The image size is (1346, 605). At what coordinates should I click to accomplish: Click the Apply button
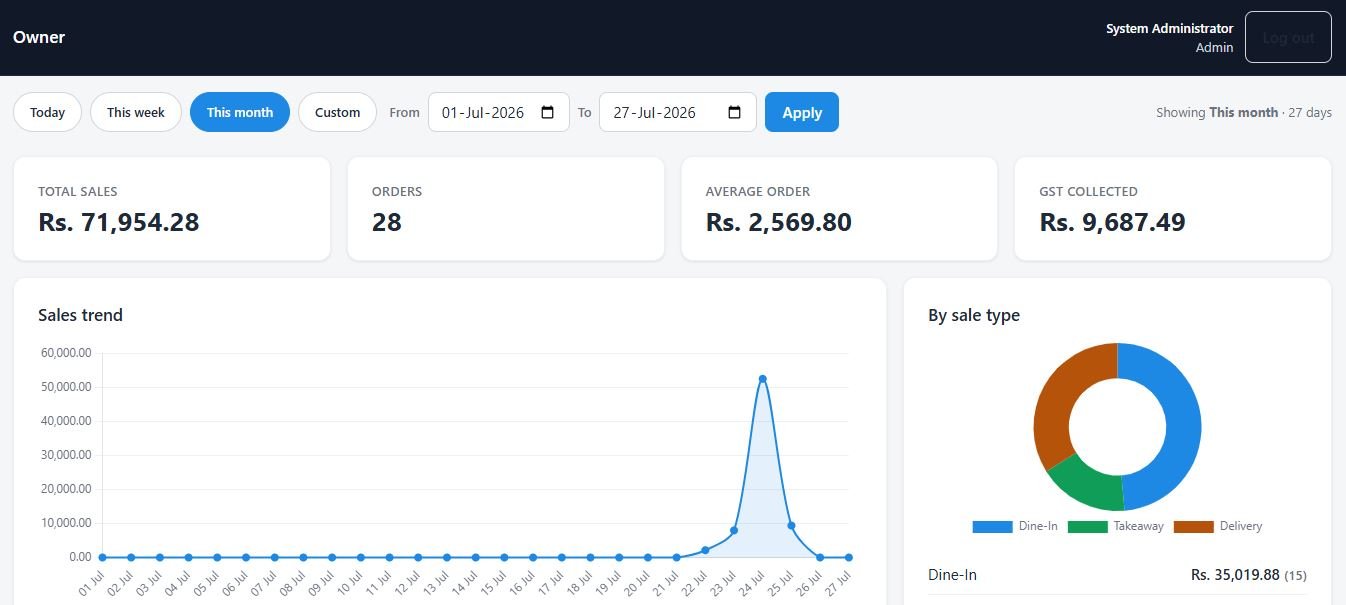[x=802, y=112]
